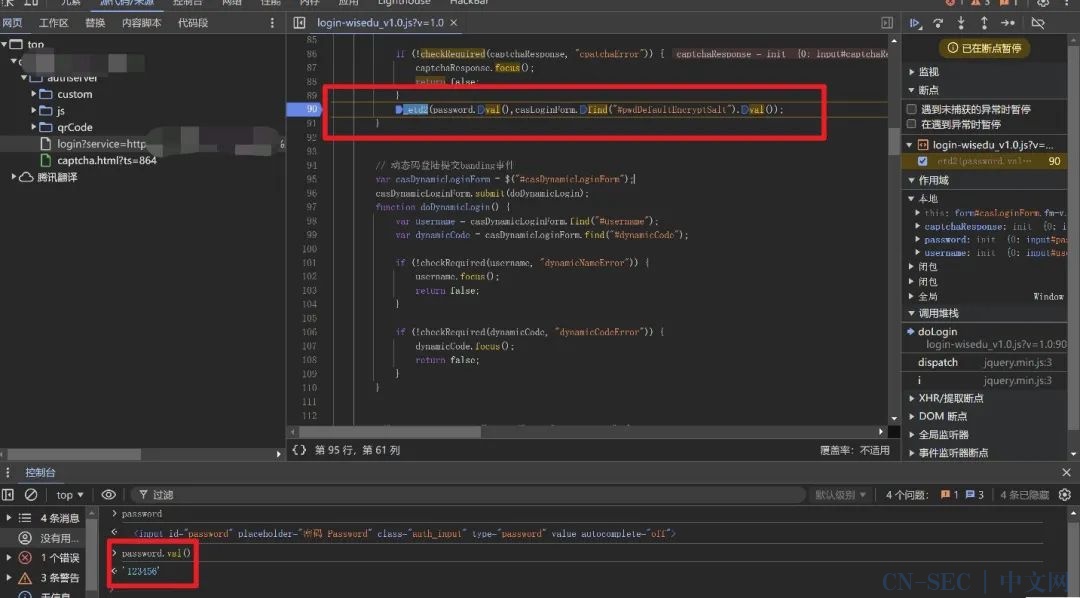
Task: Click the 4 条已隐藏 hidden messages text
Action: coord(1024,495)
